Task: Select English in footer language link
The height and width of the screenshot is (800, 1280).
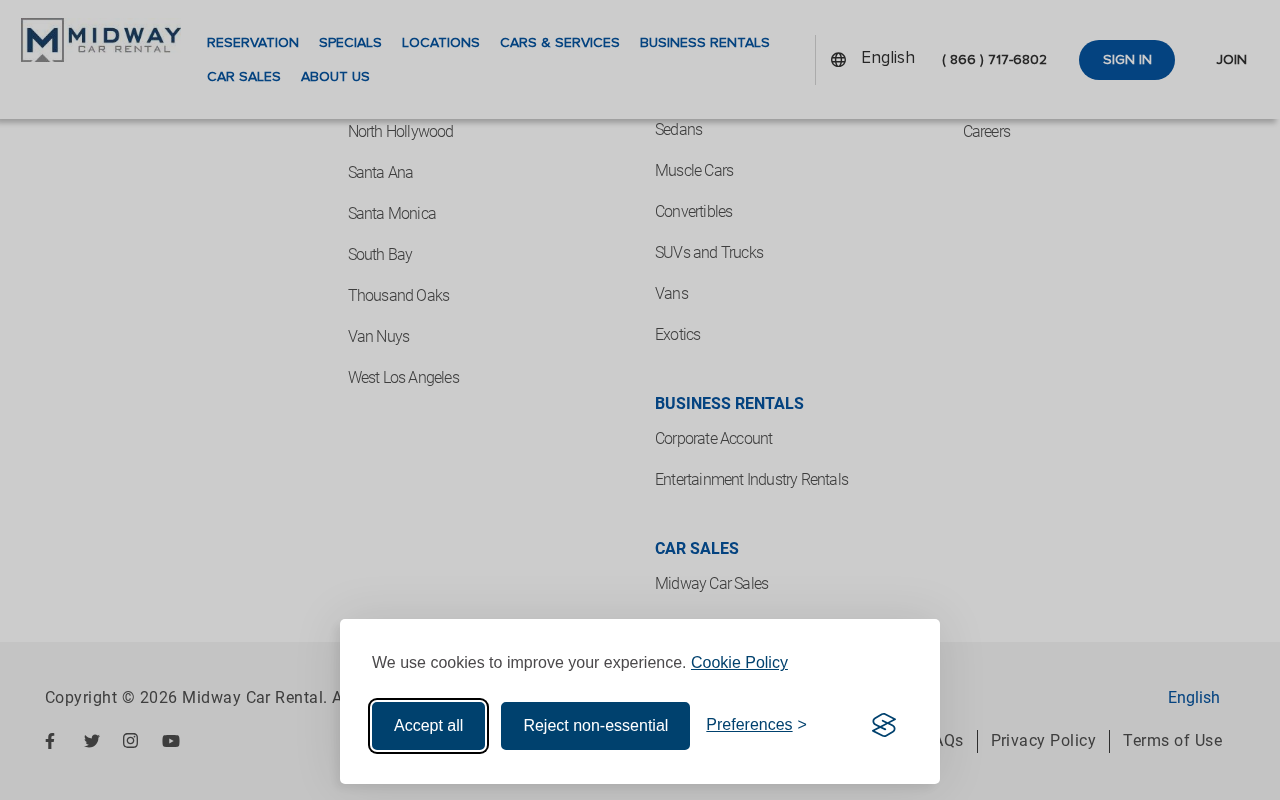Action: click(1194, 698)
